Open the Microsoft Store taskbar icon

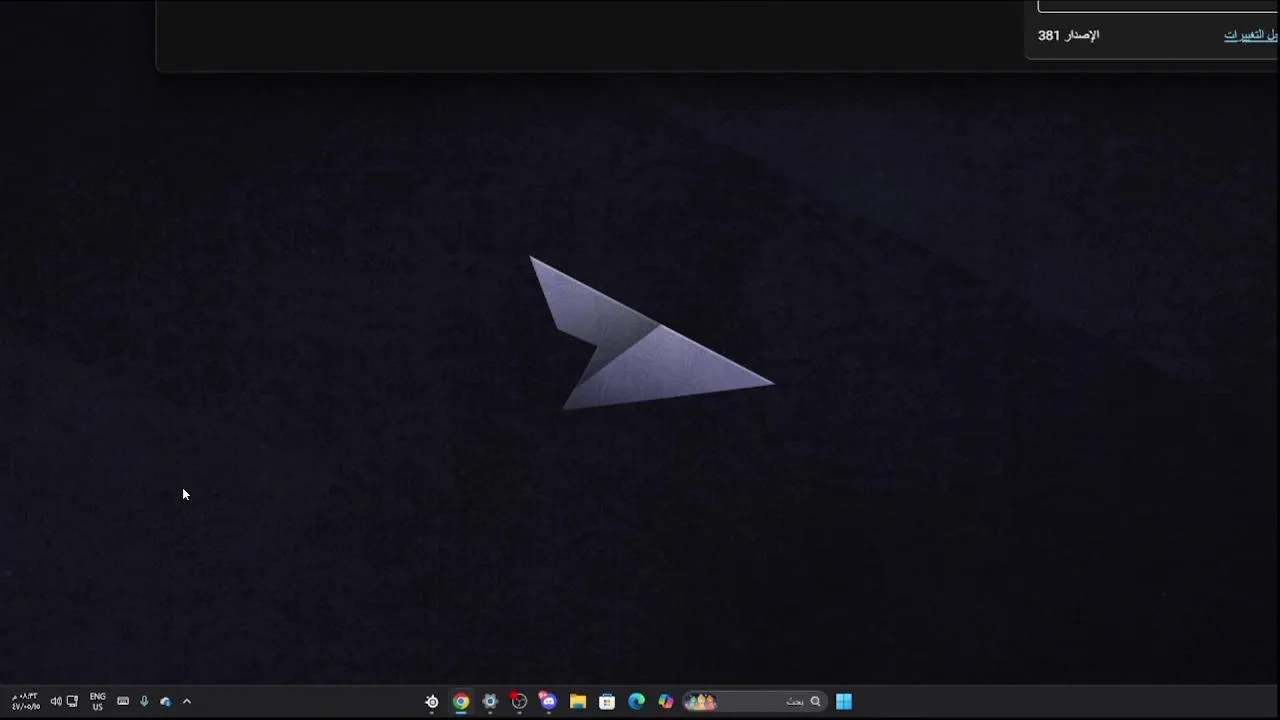[607, 701]
